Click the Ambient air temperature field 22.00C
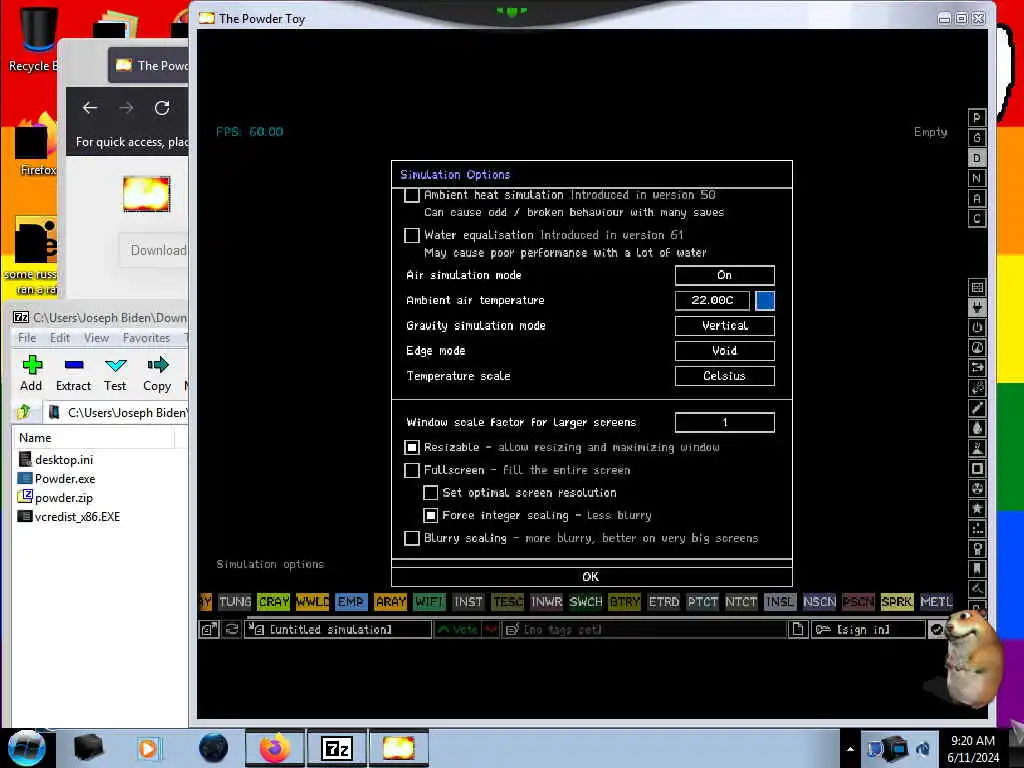 coord(712,300)
